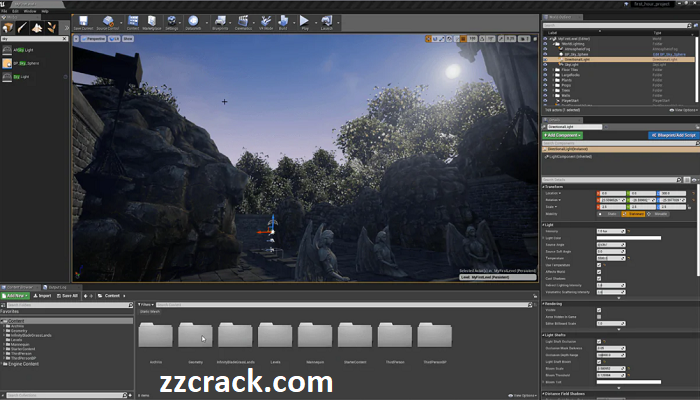Image resolution: width=700 pixels, height=400 pixels.
Task: Click the Datasmith toolbar icon
Action: [193, 22]
